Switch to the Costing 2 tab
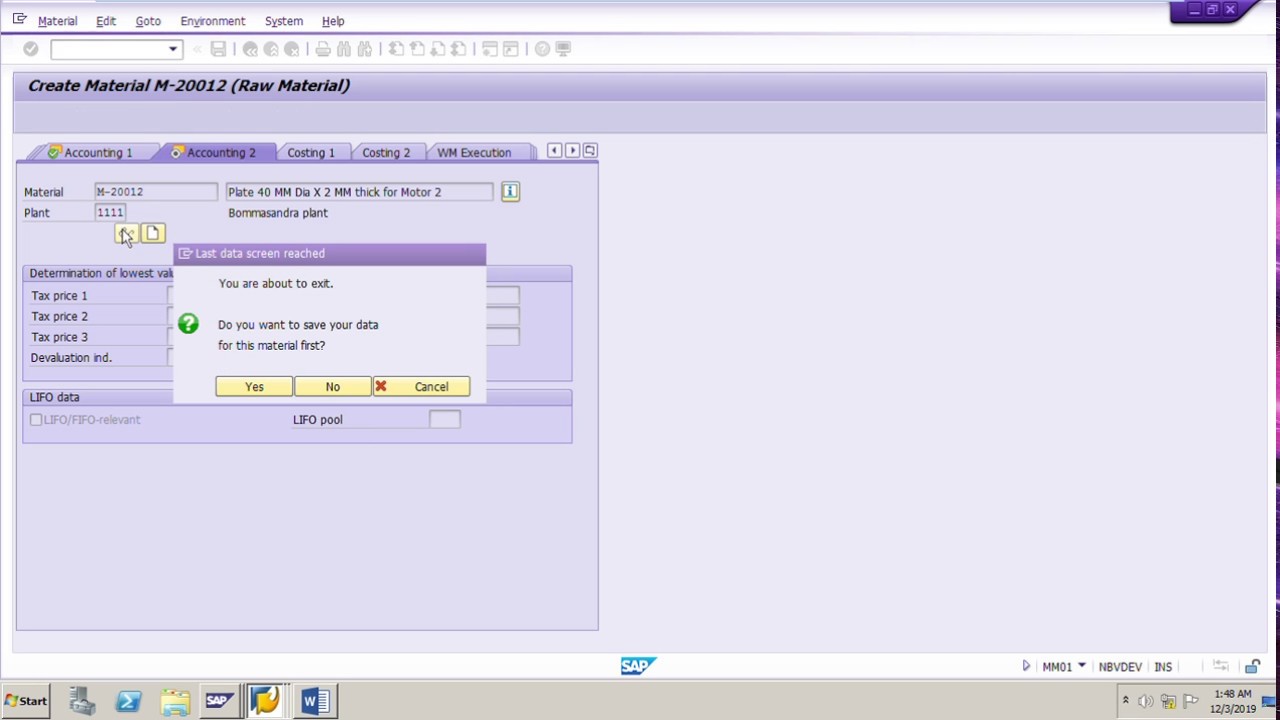1280x720 pixels. click(386, 152)
